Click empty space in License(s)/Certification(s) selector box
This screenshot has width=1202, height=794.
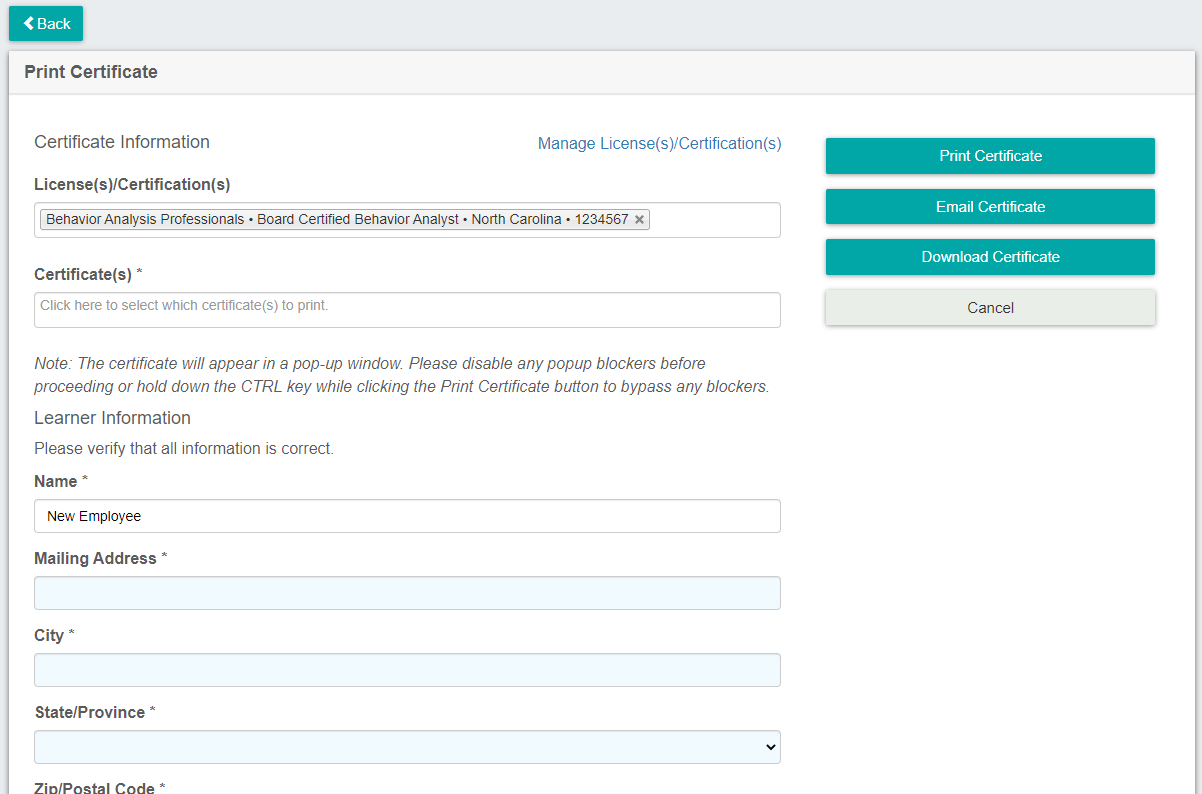(715, 220)
